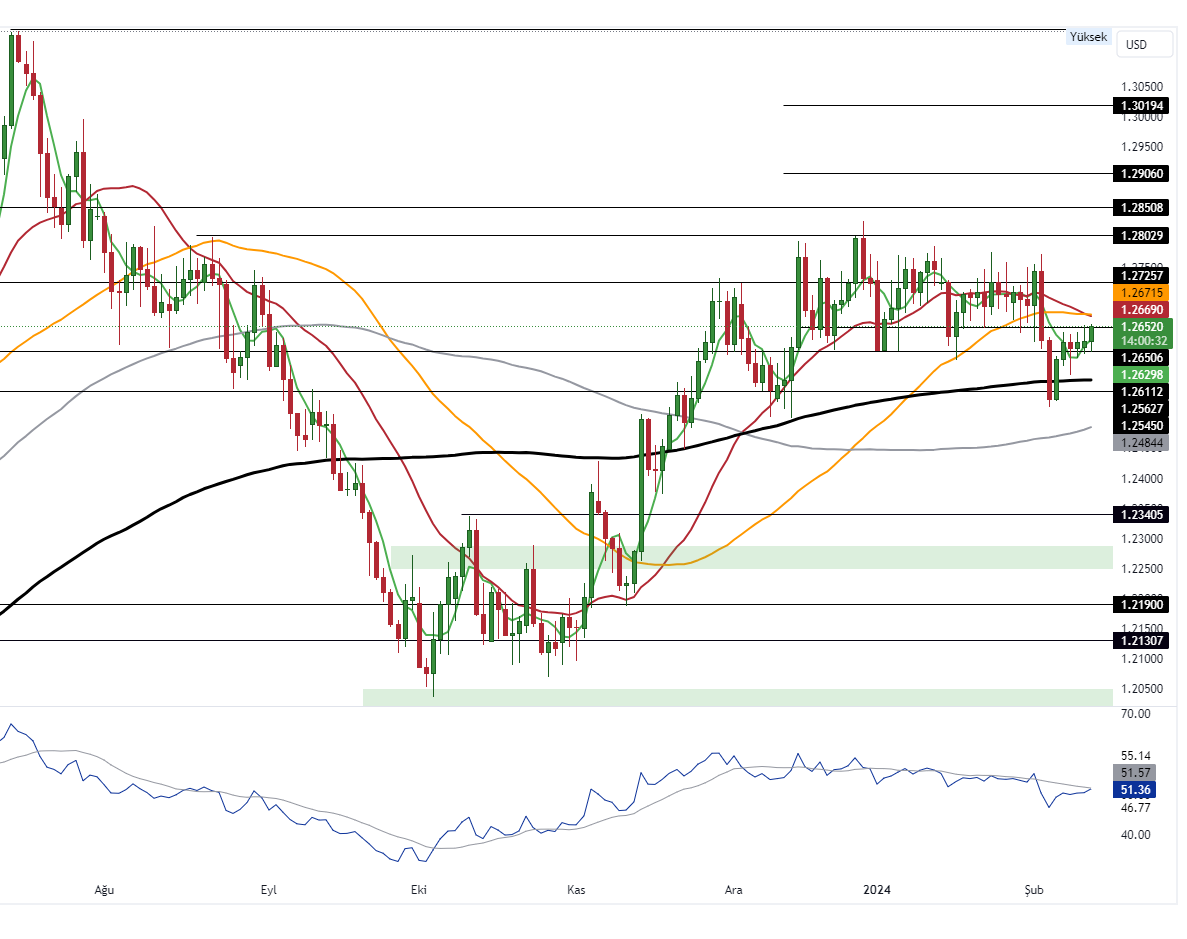This screenshot has width=1187, height=939.
Task: Select the lower green support zone rectangle
Action: 737,697
